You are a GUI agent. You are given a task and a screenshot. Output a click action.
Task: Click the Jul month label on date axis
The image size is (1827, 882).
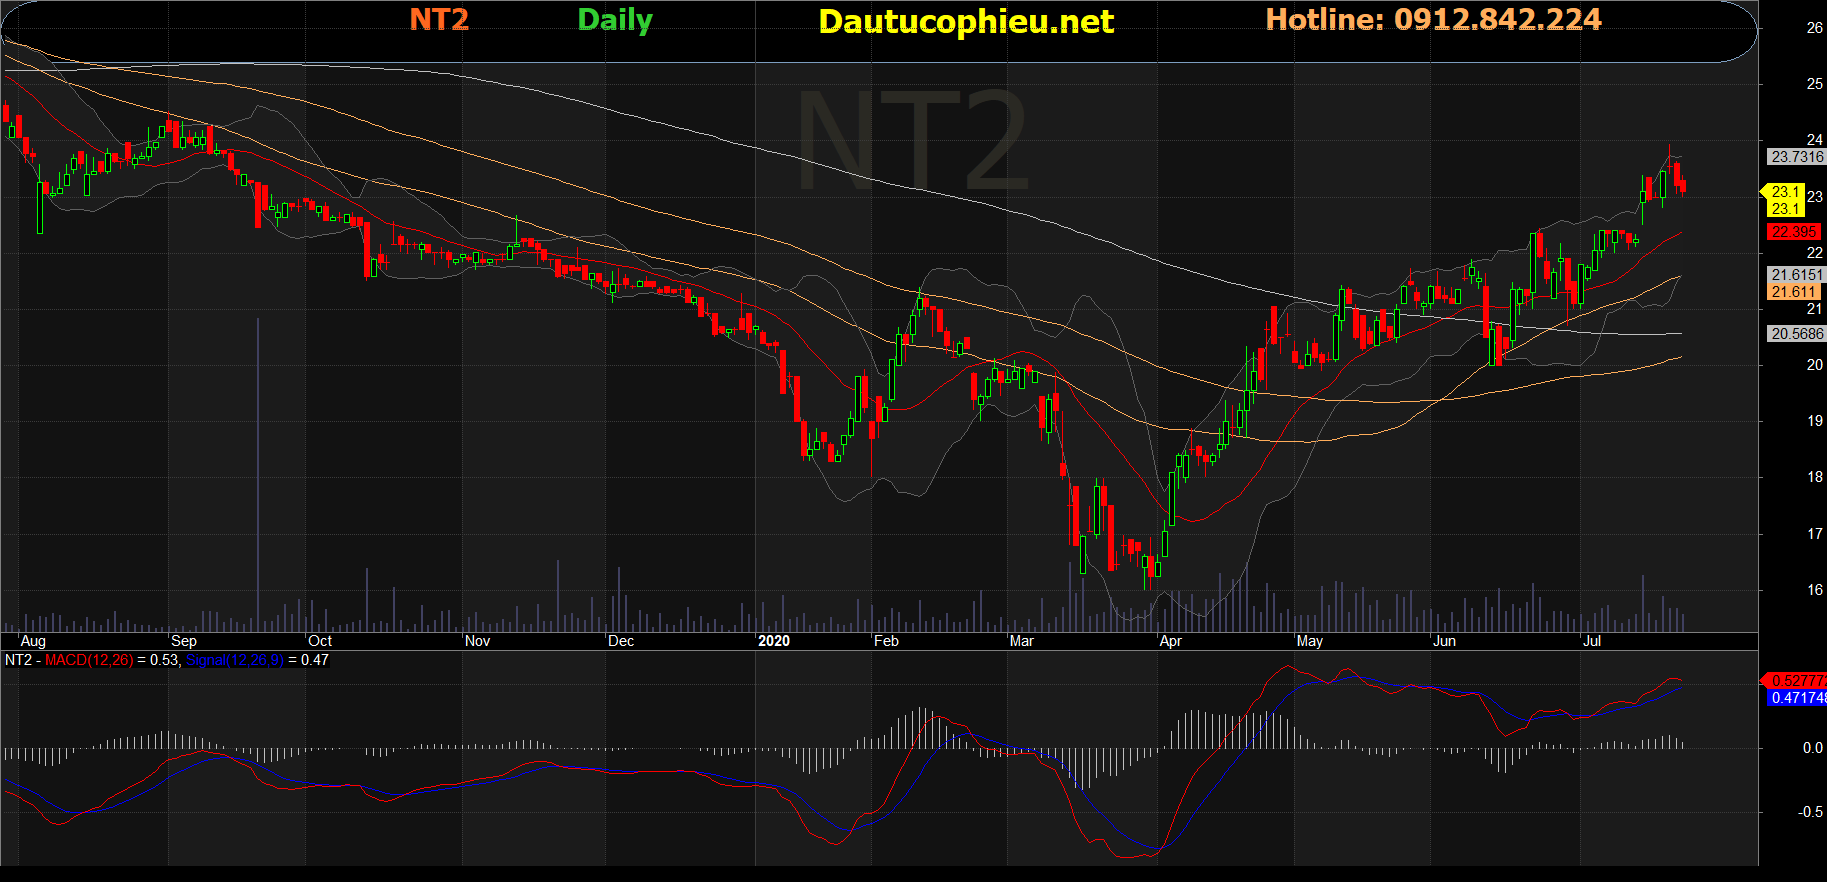[x=1591, y=641]
